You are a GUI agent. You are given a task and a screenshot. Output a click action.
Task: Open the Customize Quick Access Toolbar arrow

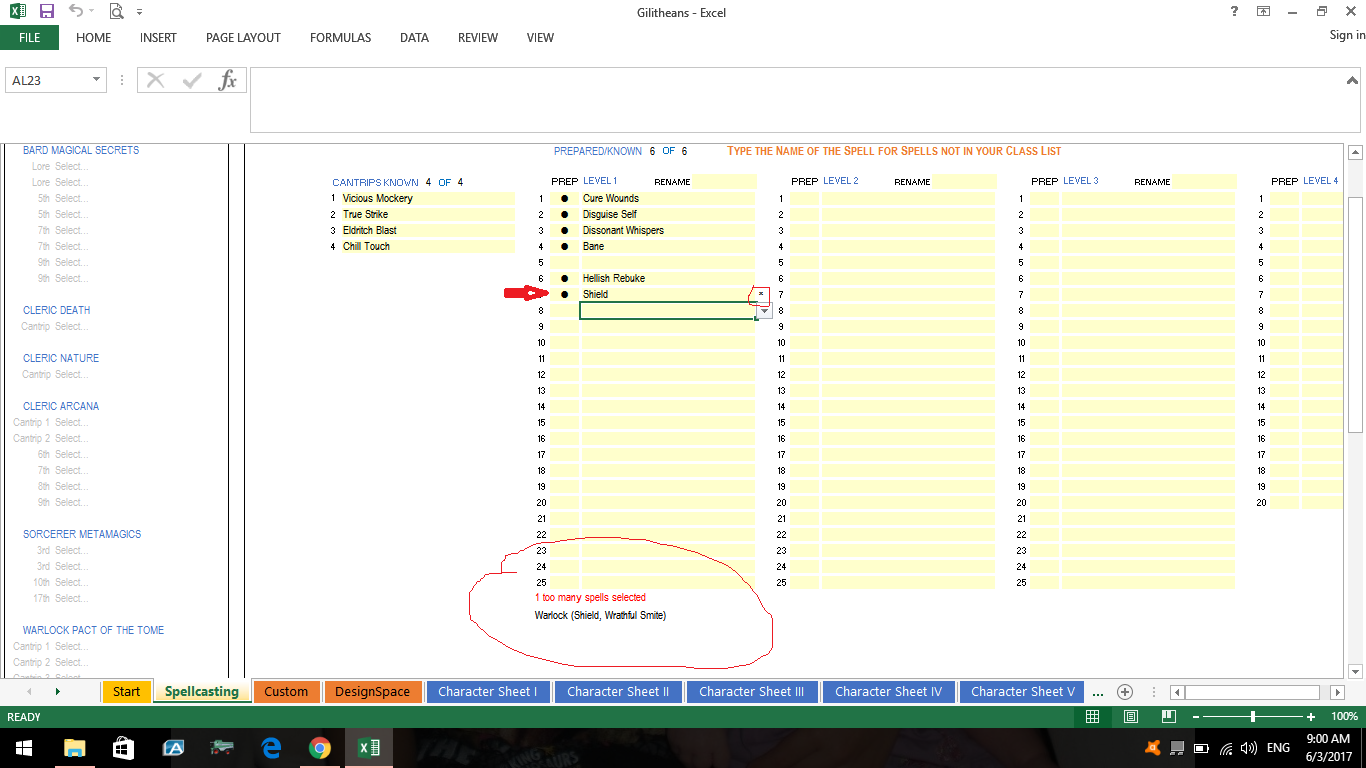(139, 13)
